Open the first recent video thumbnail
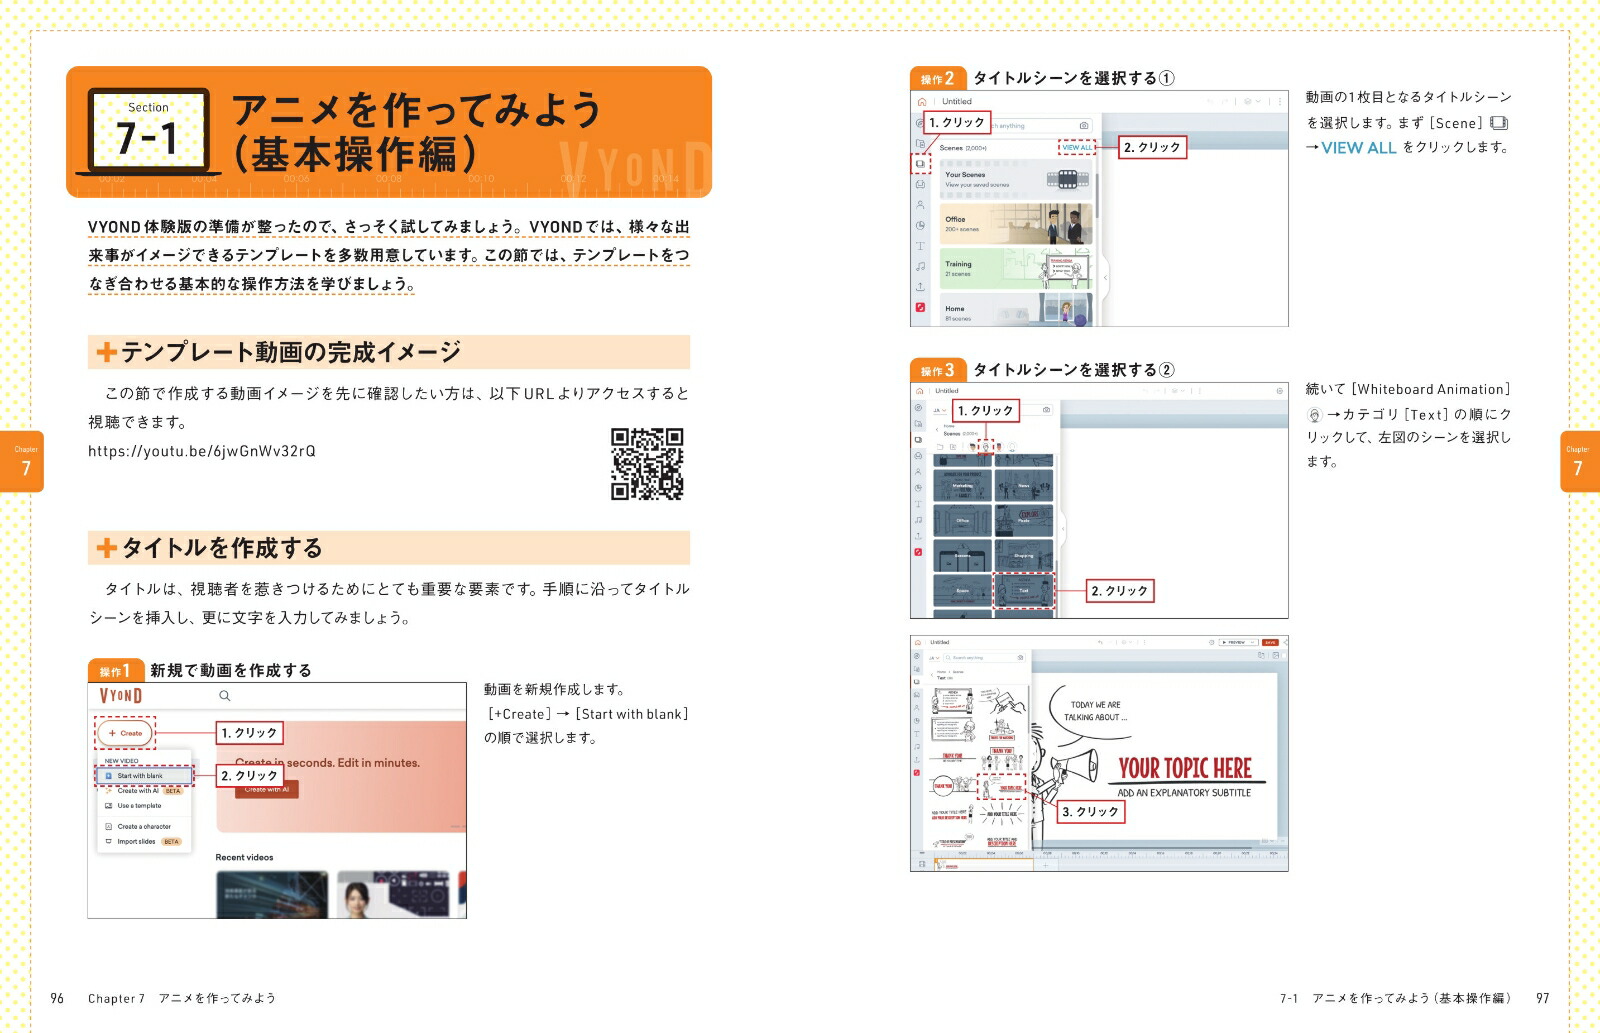1600x1033 pixels. (x=272, y=894)
